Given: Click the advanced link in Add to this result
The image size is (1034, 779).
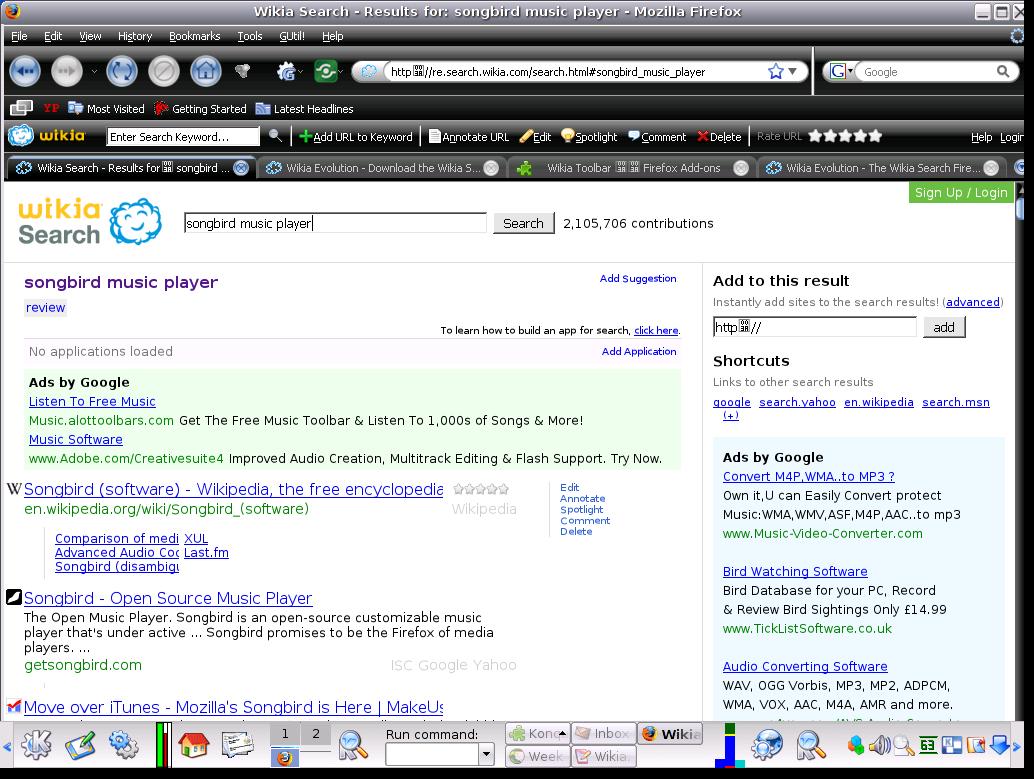Looking at the screenshot, I should [x=973, y=302].
